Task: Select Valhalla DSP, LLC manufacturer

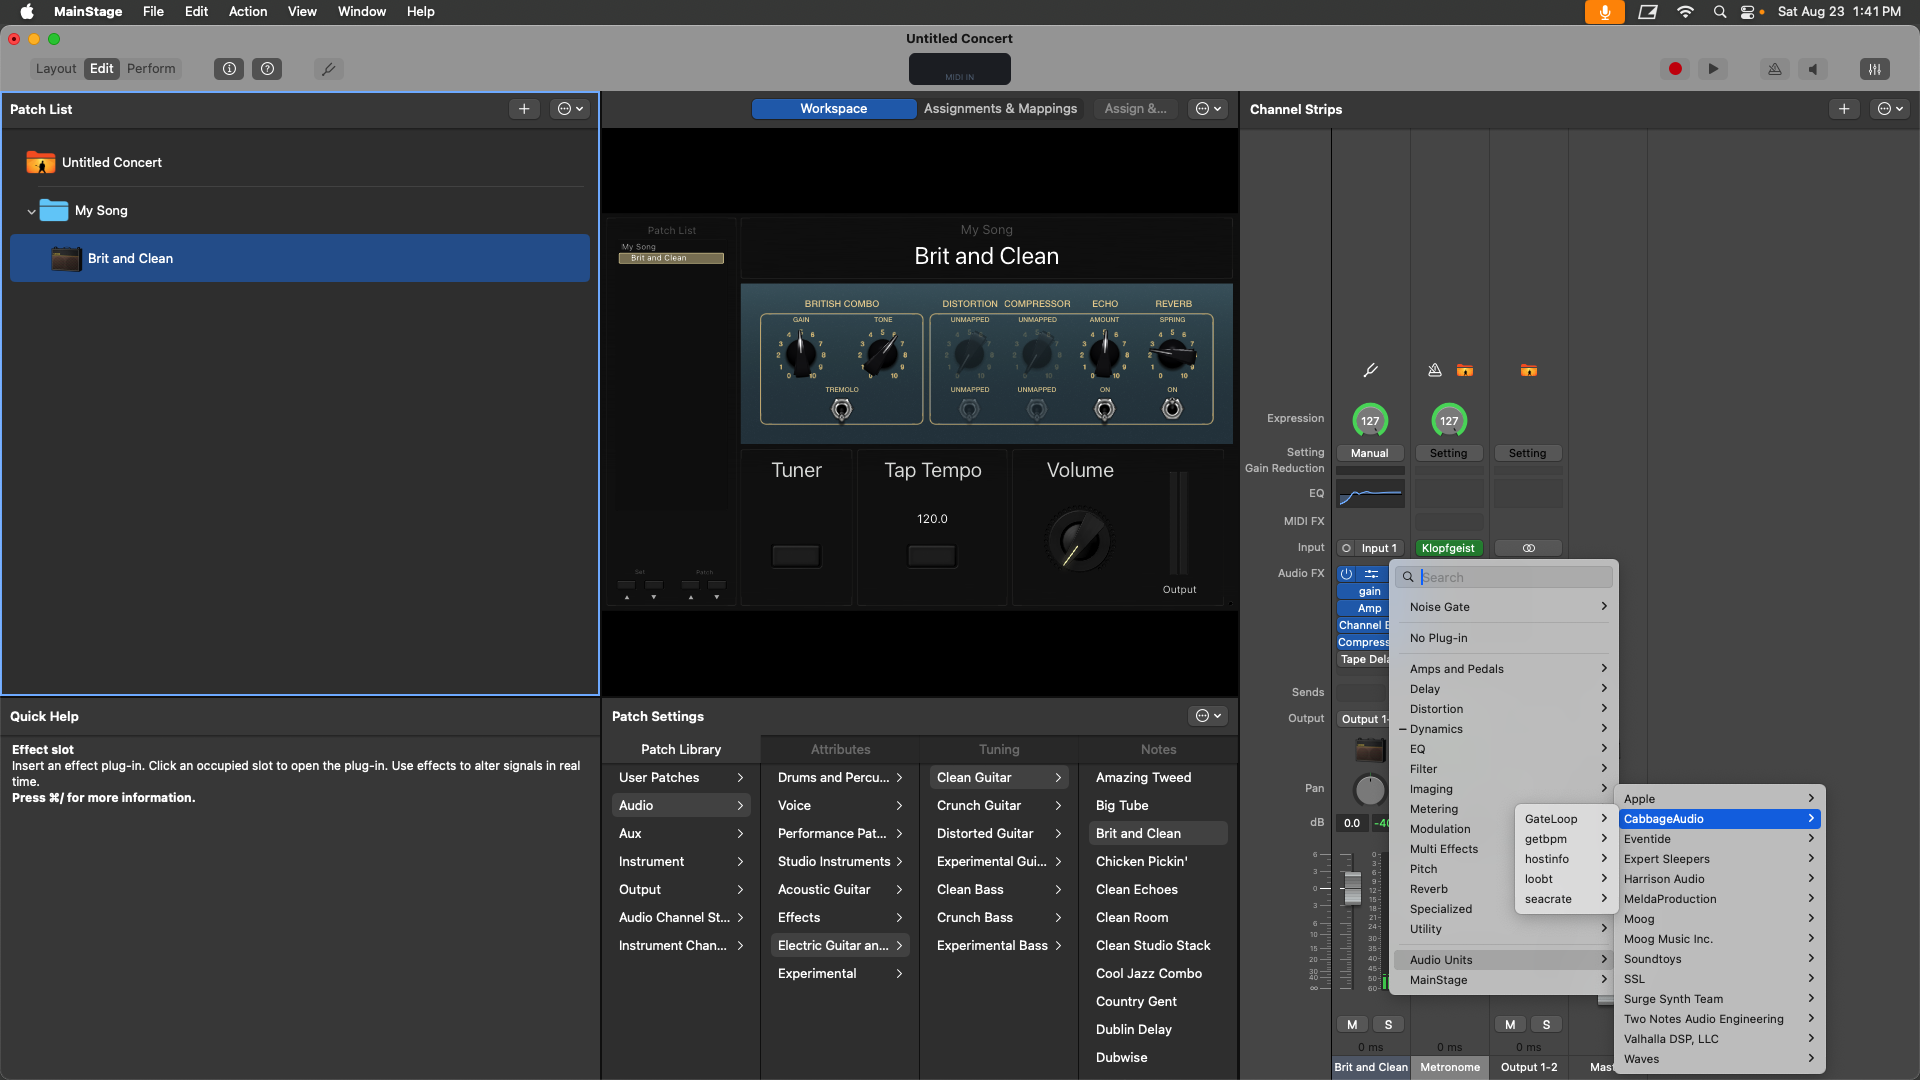Action: pos(1719,1039)
